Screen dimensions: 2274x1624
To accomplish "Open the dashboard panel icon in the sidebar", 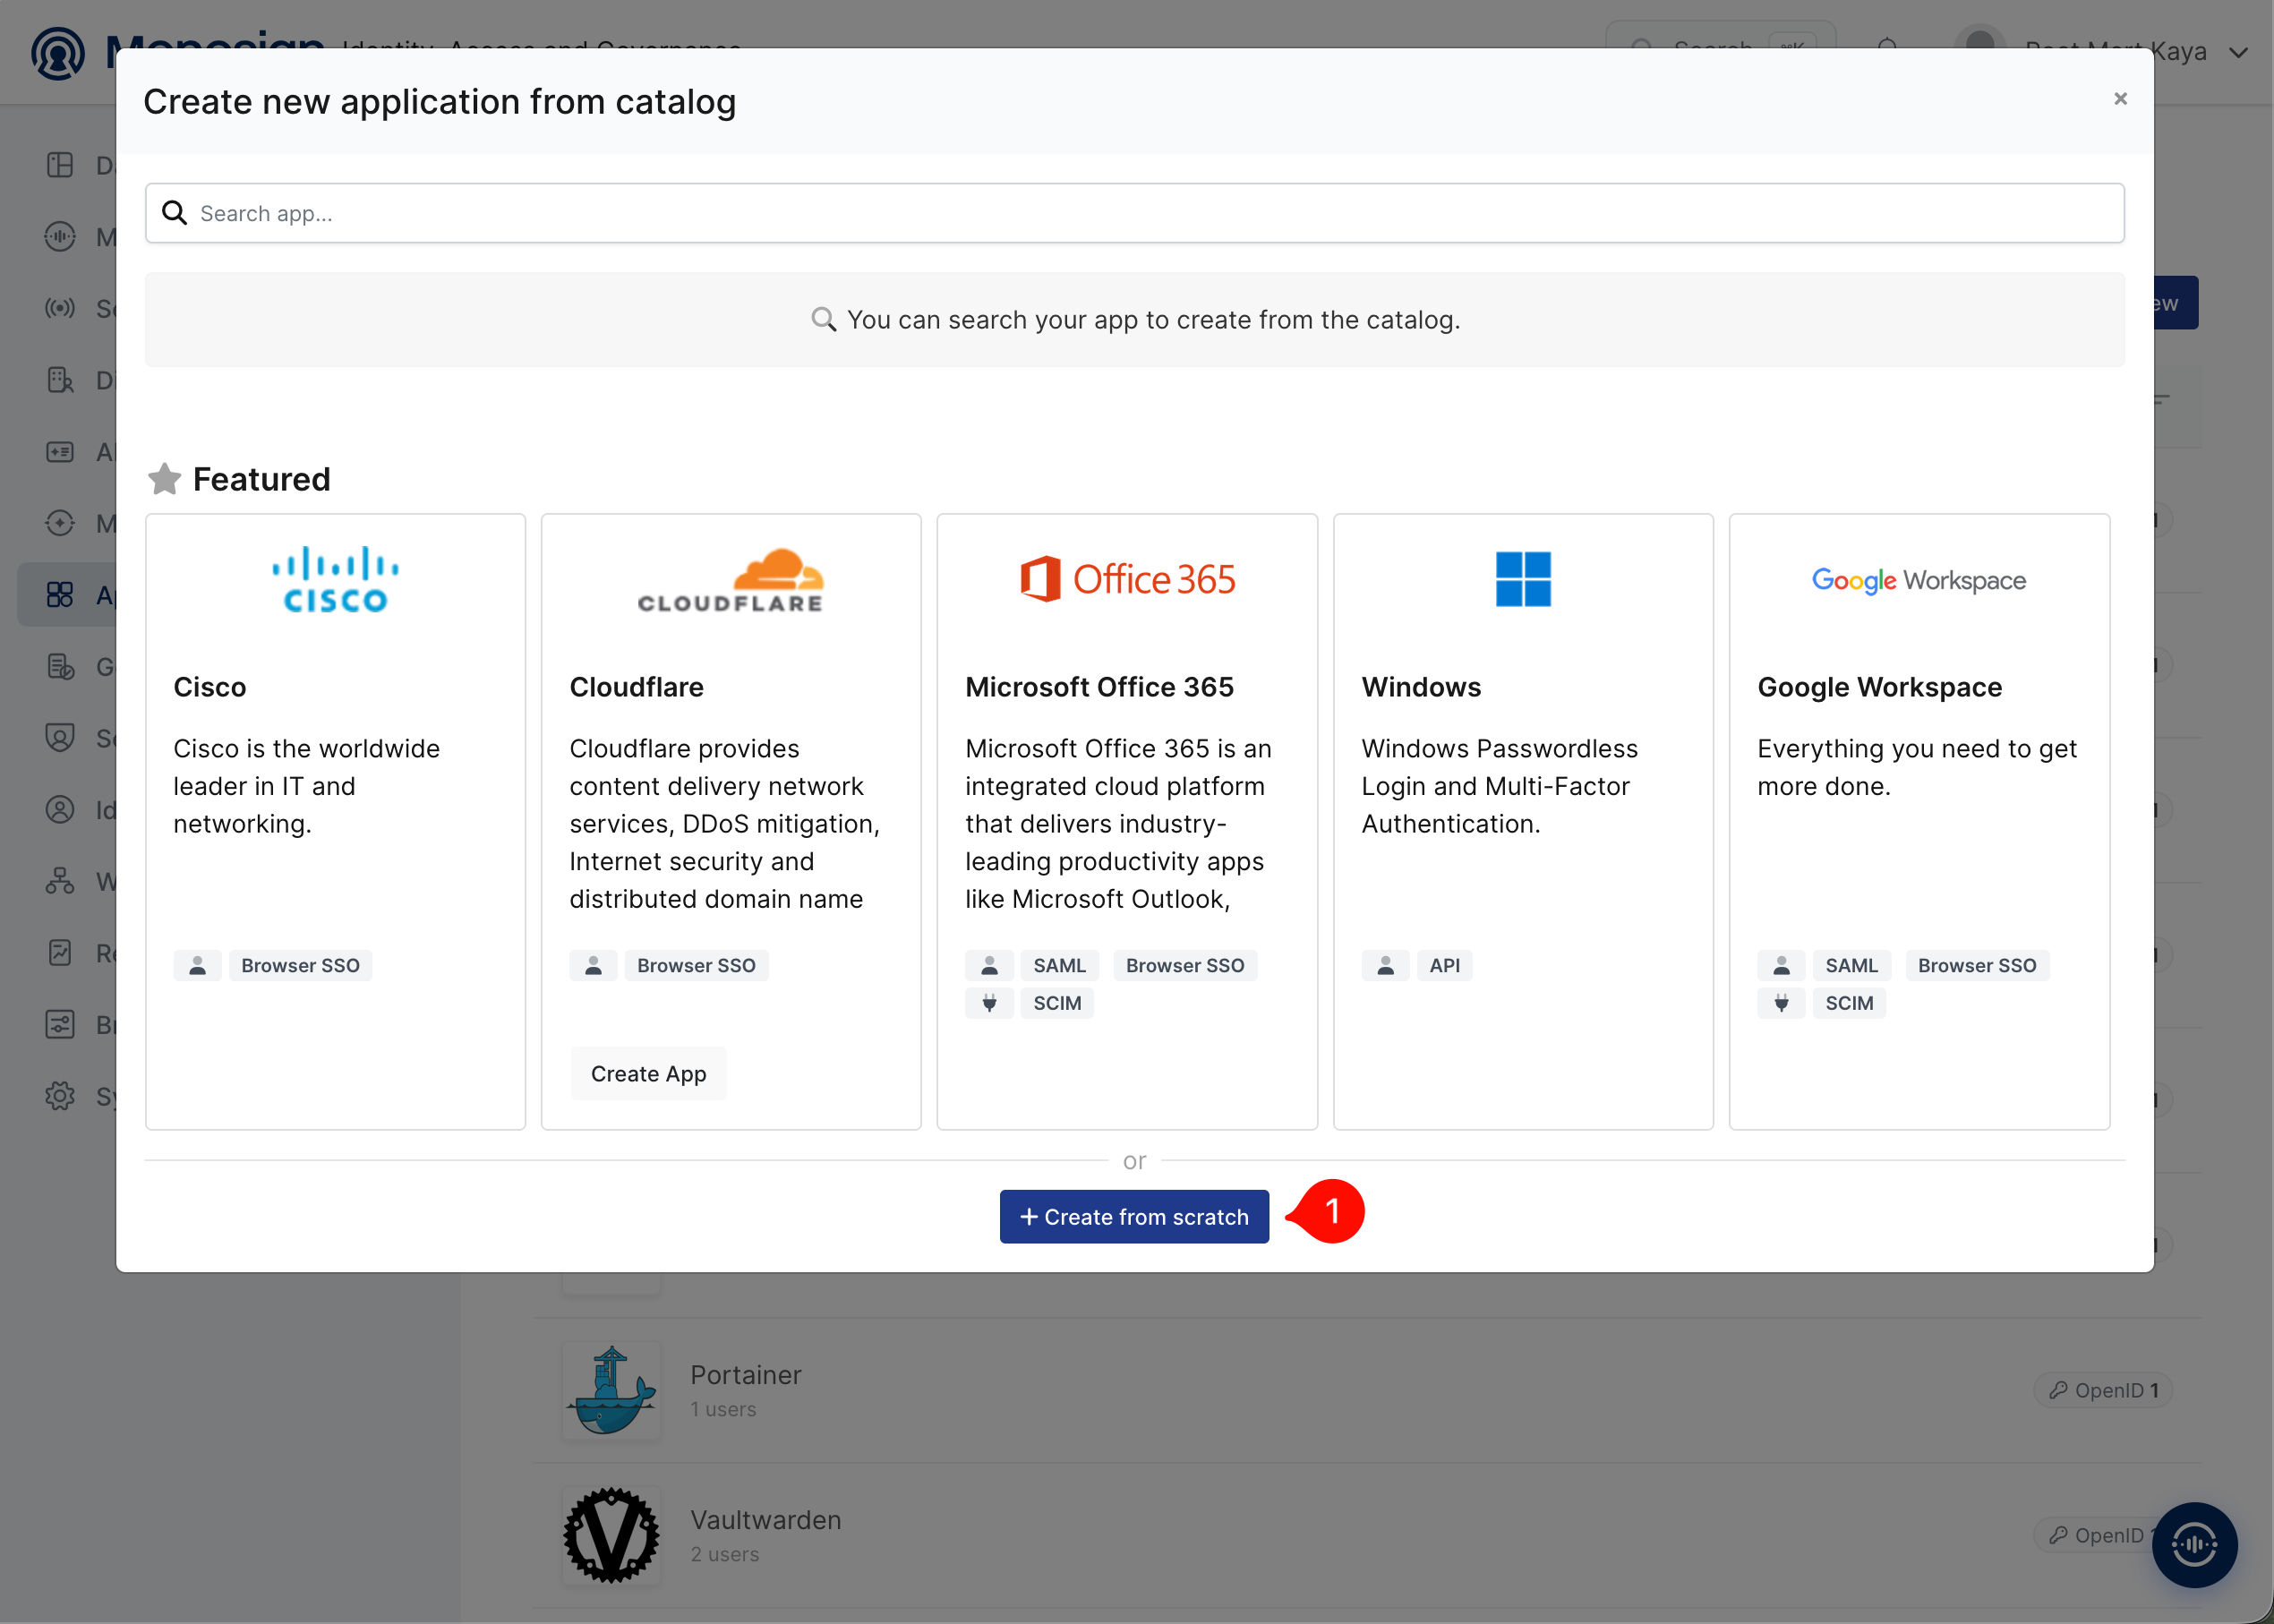I will pos(60,165).
